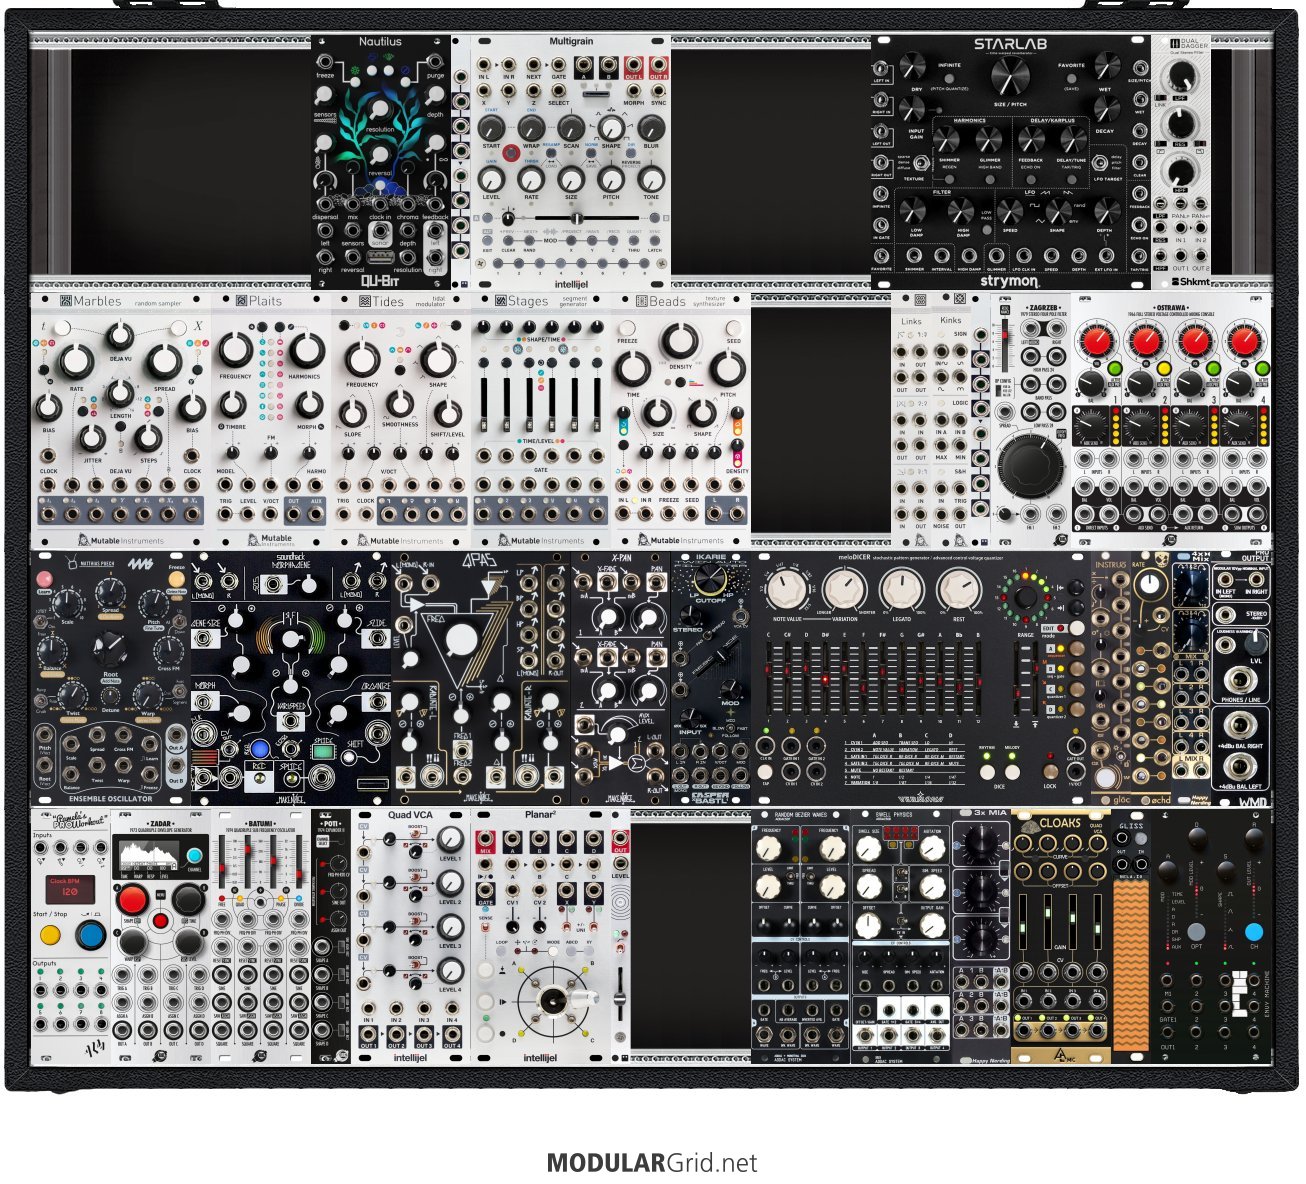This screenshot has width=1306, height=1184.
Task: Select the Multigrain WRAP knob
Action: click(531, 127)
